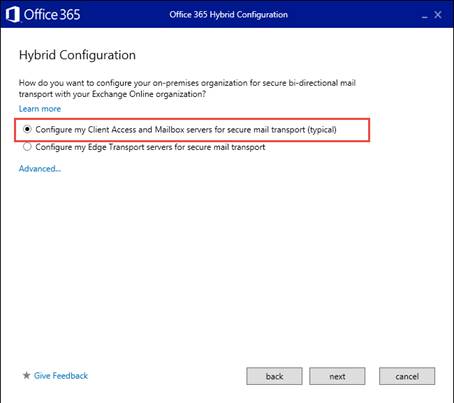Image resolution: width=454 pixels, height=403 pixels.
Task: Select the Client Access and Mailbox servers radio button
Action: [x=27, y=129]
